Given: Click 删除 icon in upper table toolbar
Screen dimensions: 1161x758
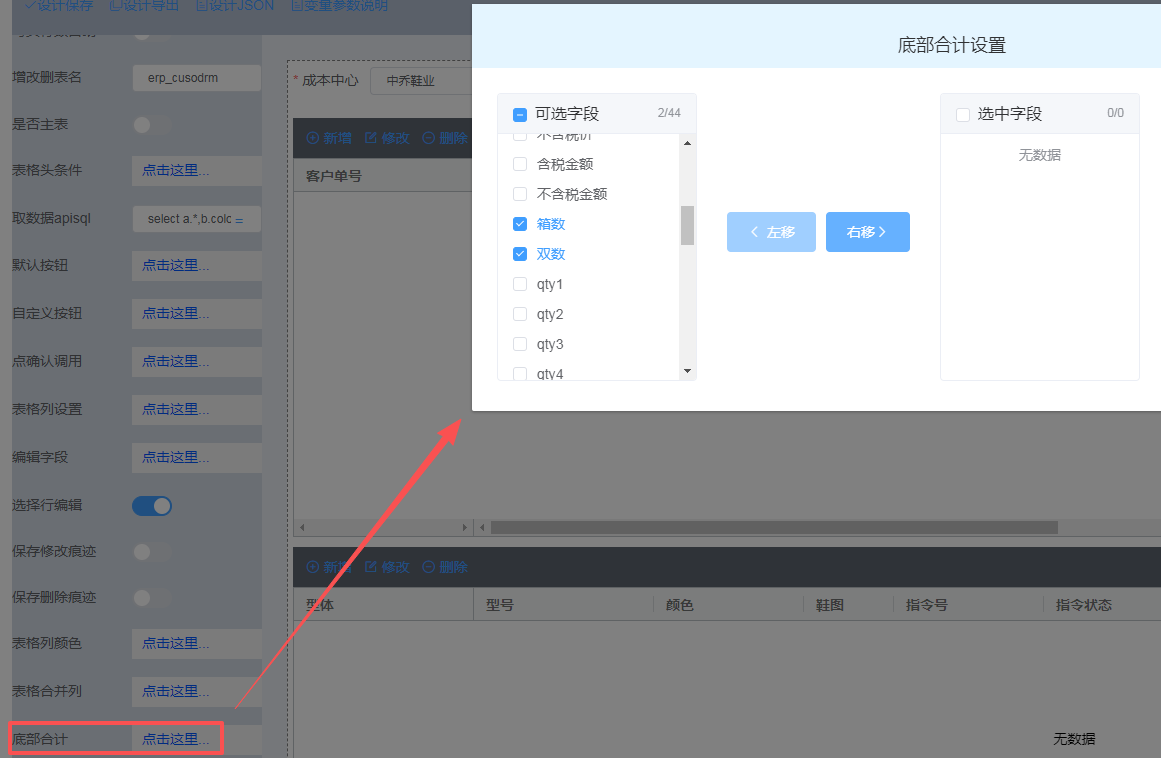Looking at the screenshot, I should click(429, 138).
